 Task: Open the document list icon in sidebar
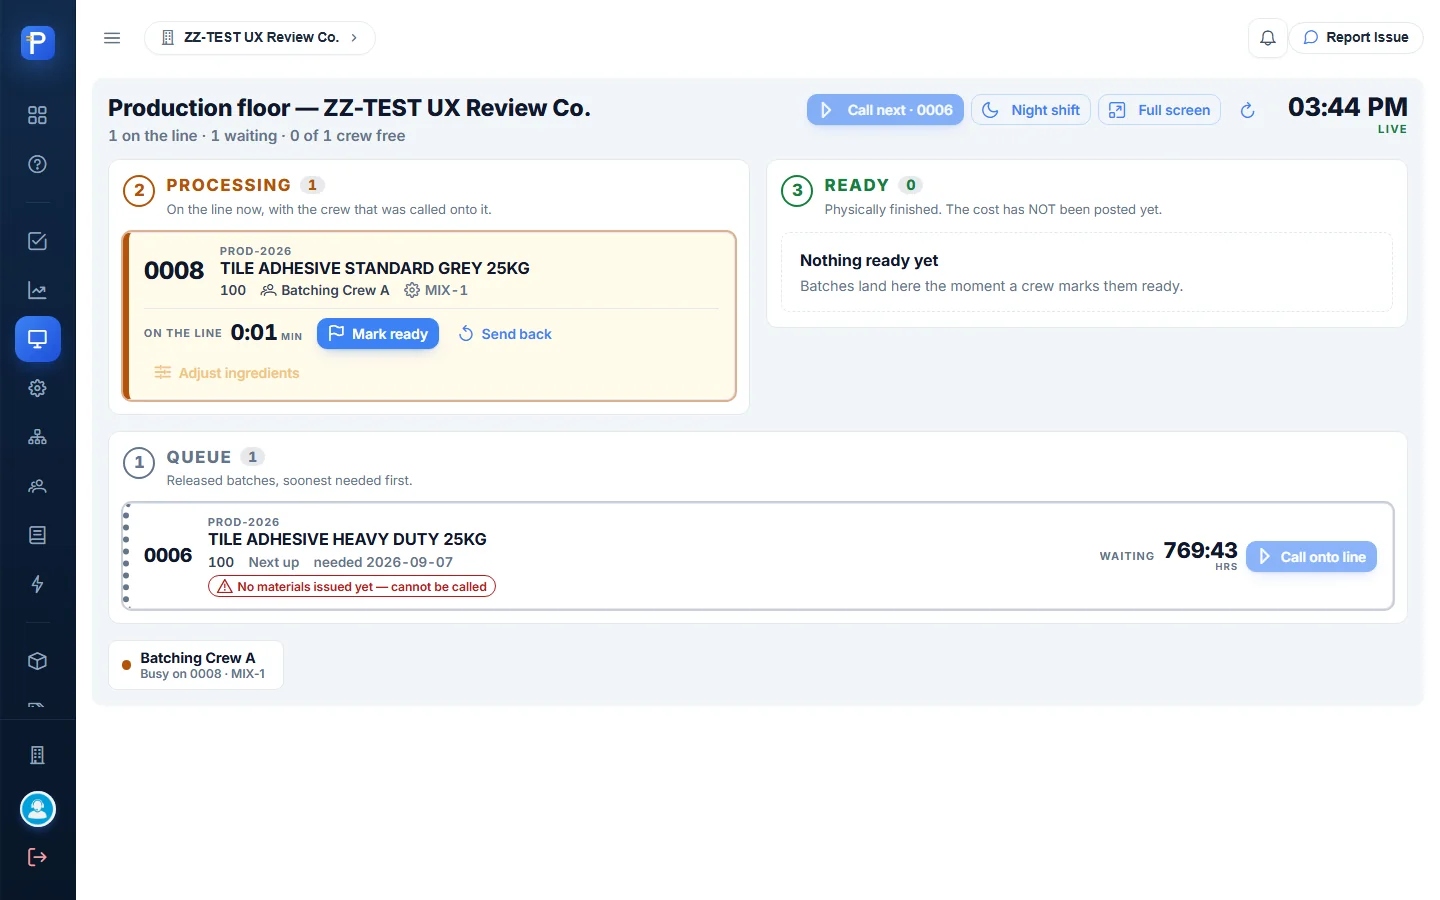click(x=38, y=535)
